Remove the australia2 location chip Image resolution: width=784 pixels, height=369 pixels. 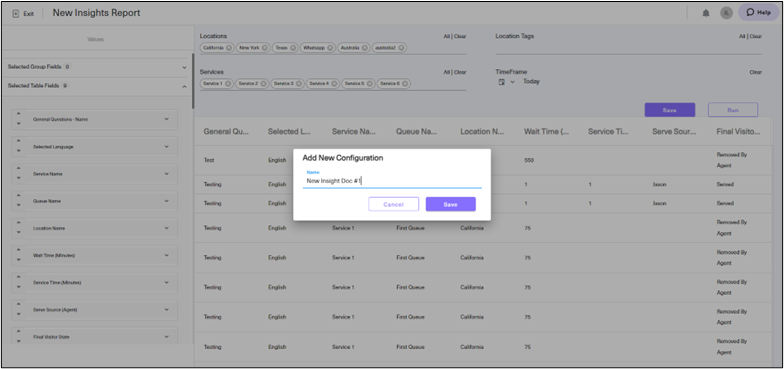point(401,48)
